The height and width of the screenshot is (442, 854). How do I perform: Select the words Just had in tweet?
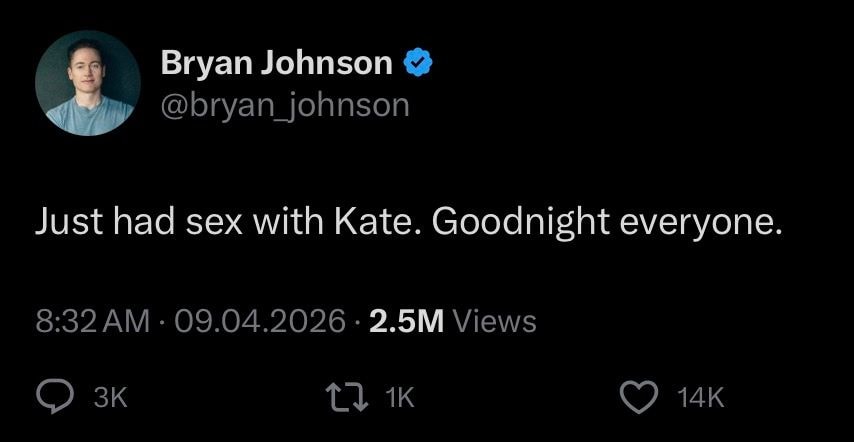[x=105, y=222]
